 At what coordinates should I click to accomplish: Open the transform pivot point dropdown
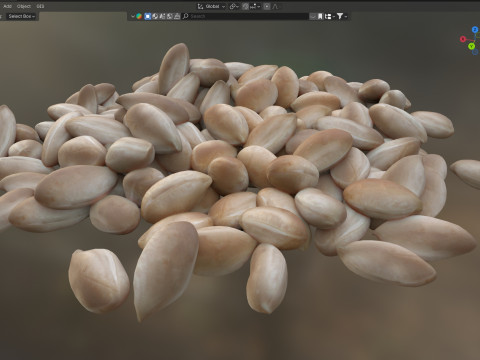point(234,6)
